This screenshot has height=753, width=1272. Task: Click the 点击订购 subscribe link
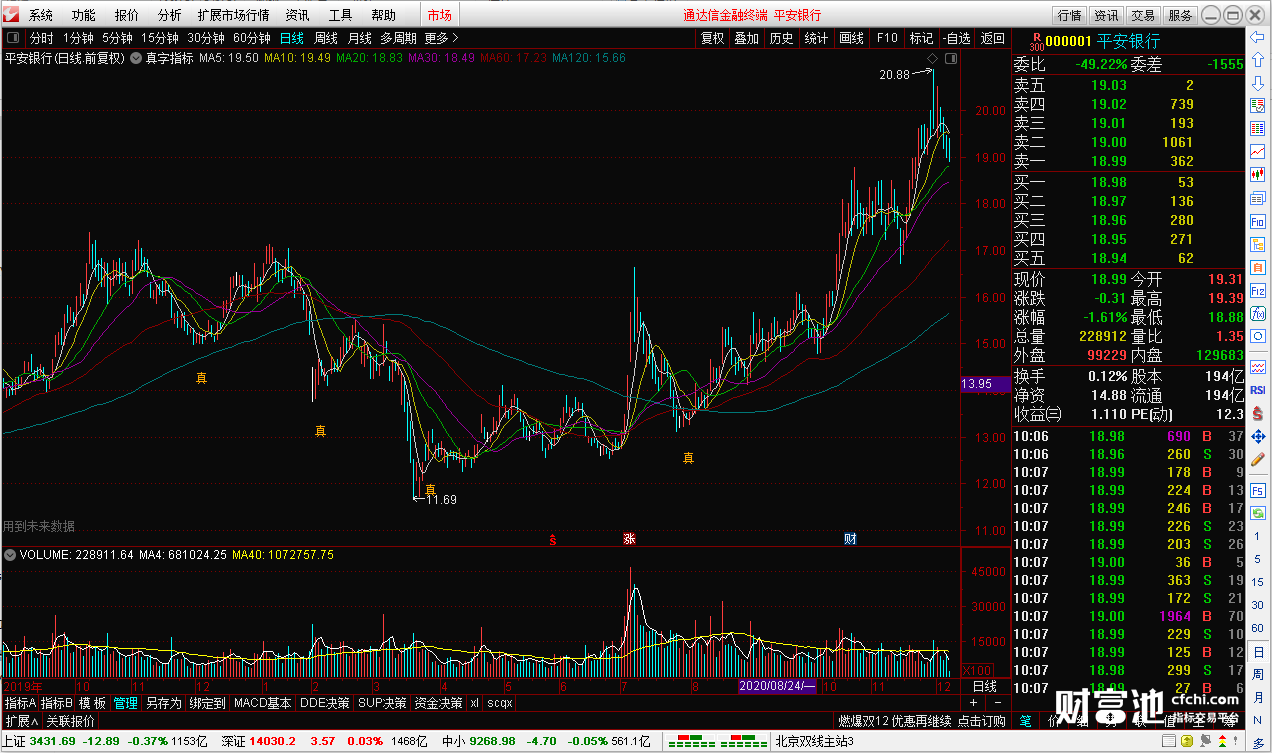pyautogui.click(x=982, y=721)
